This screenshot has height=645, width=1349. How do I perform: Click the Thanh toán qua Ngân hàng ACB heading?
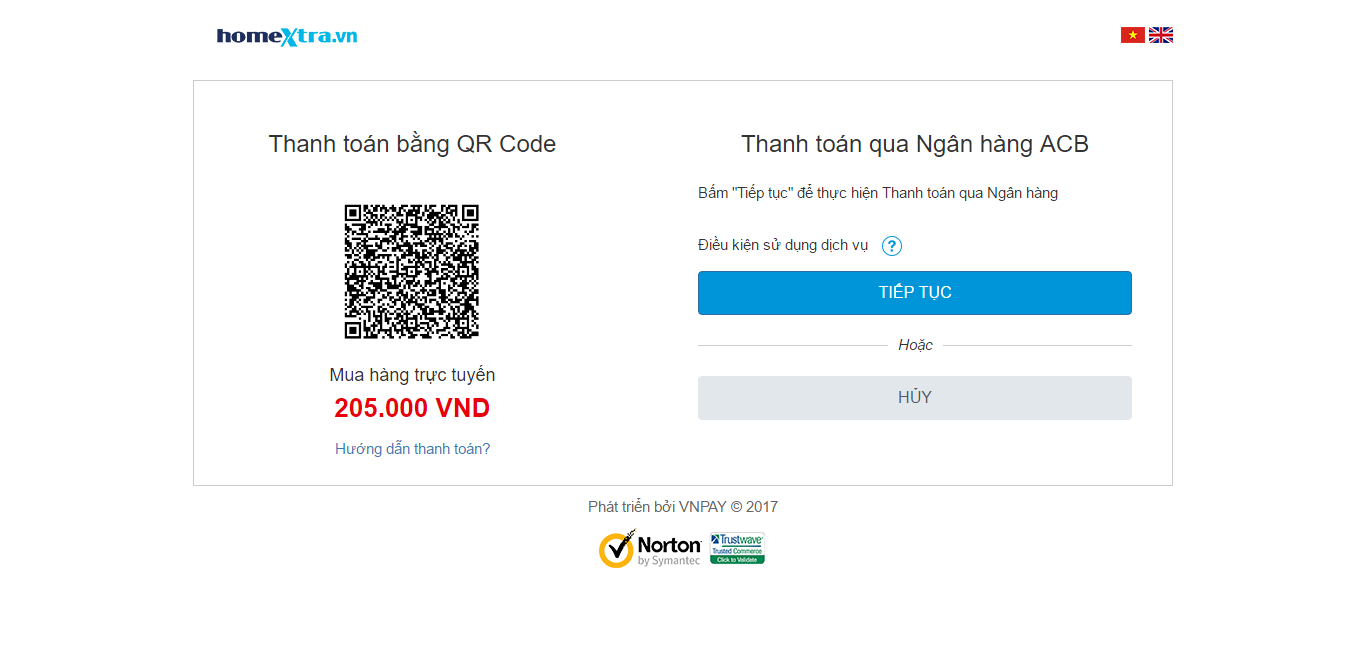[914, 144]
